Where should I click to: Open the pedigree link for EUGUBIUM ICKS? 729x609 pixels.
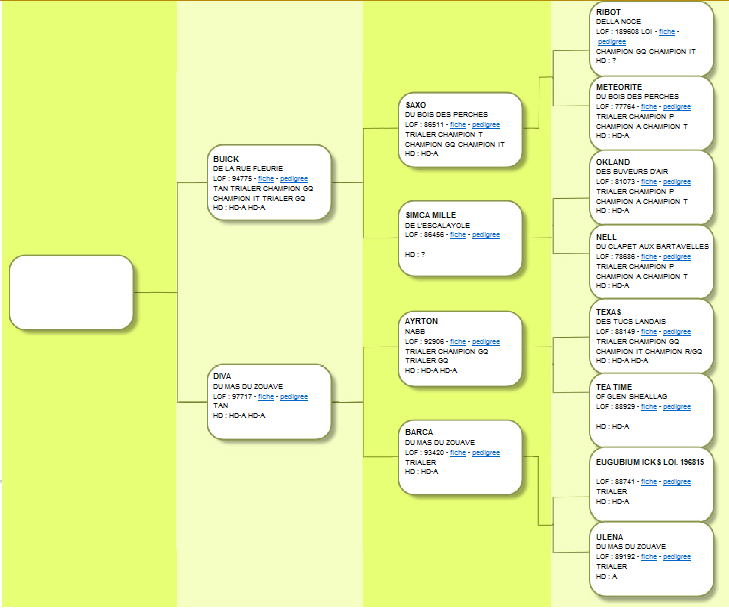(677, 482)
